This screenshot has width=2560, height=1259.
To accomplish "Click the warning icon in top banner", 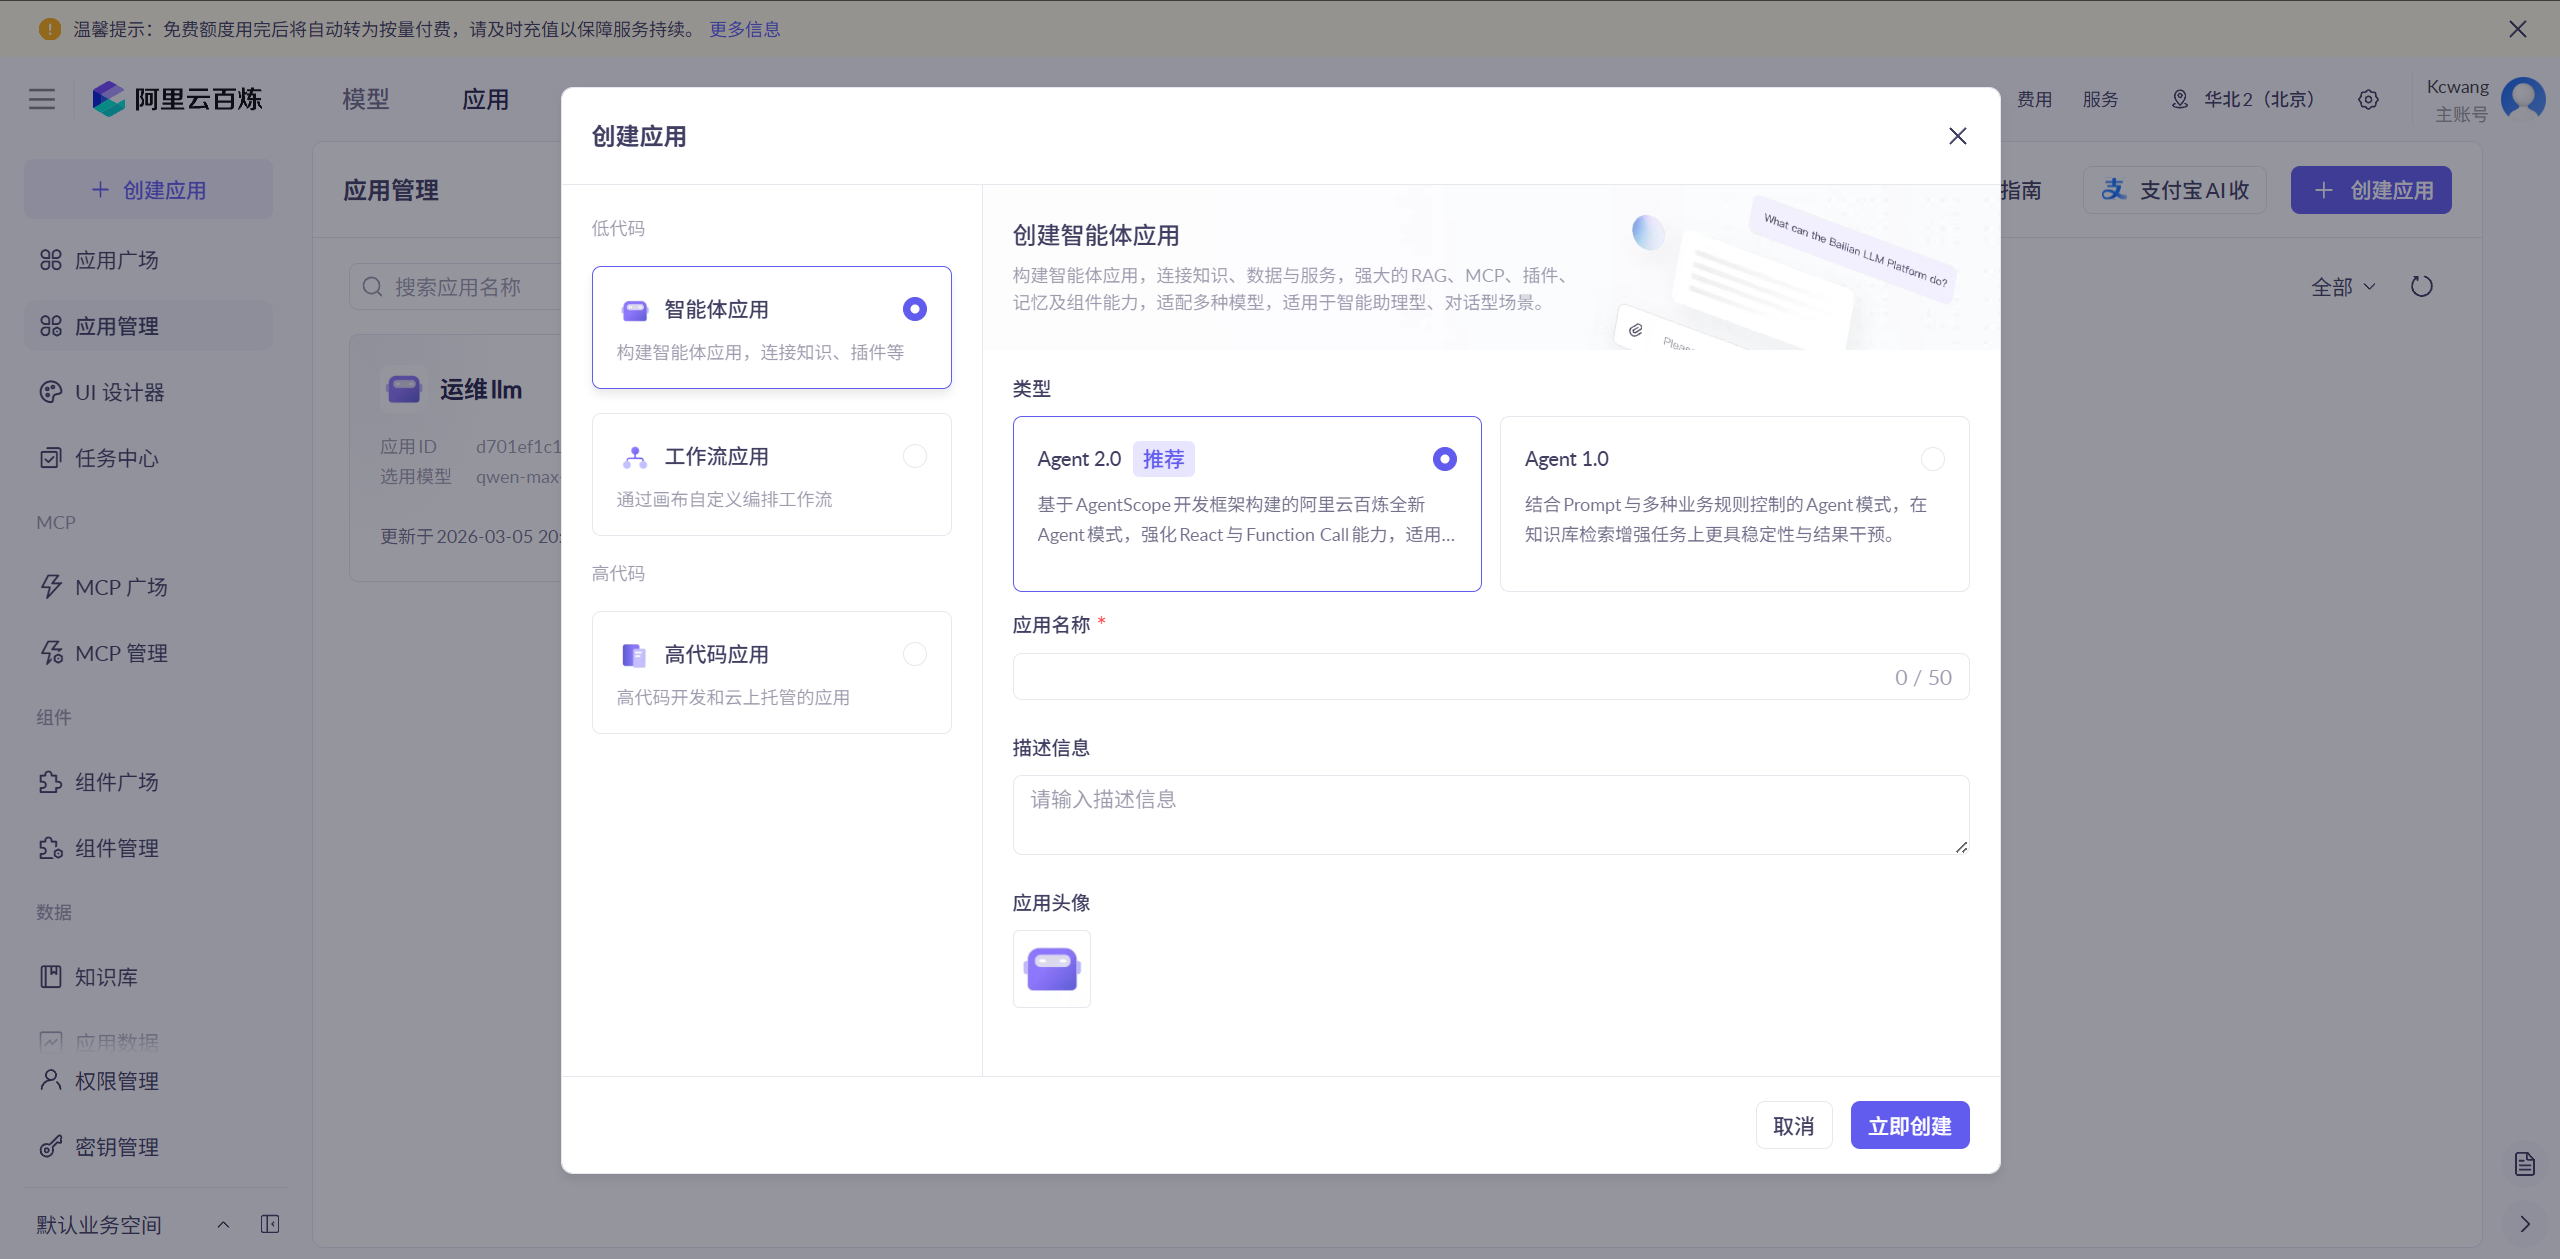I will (50, 29).
